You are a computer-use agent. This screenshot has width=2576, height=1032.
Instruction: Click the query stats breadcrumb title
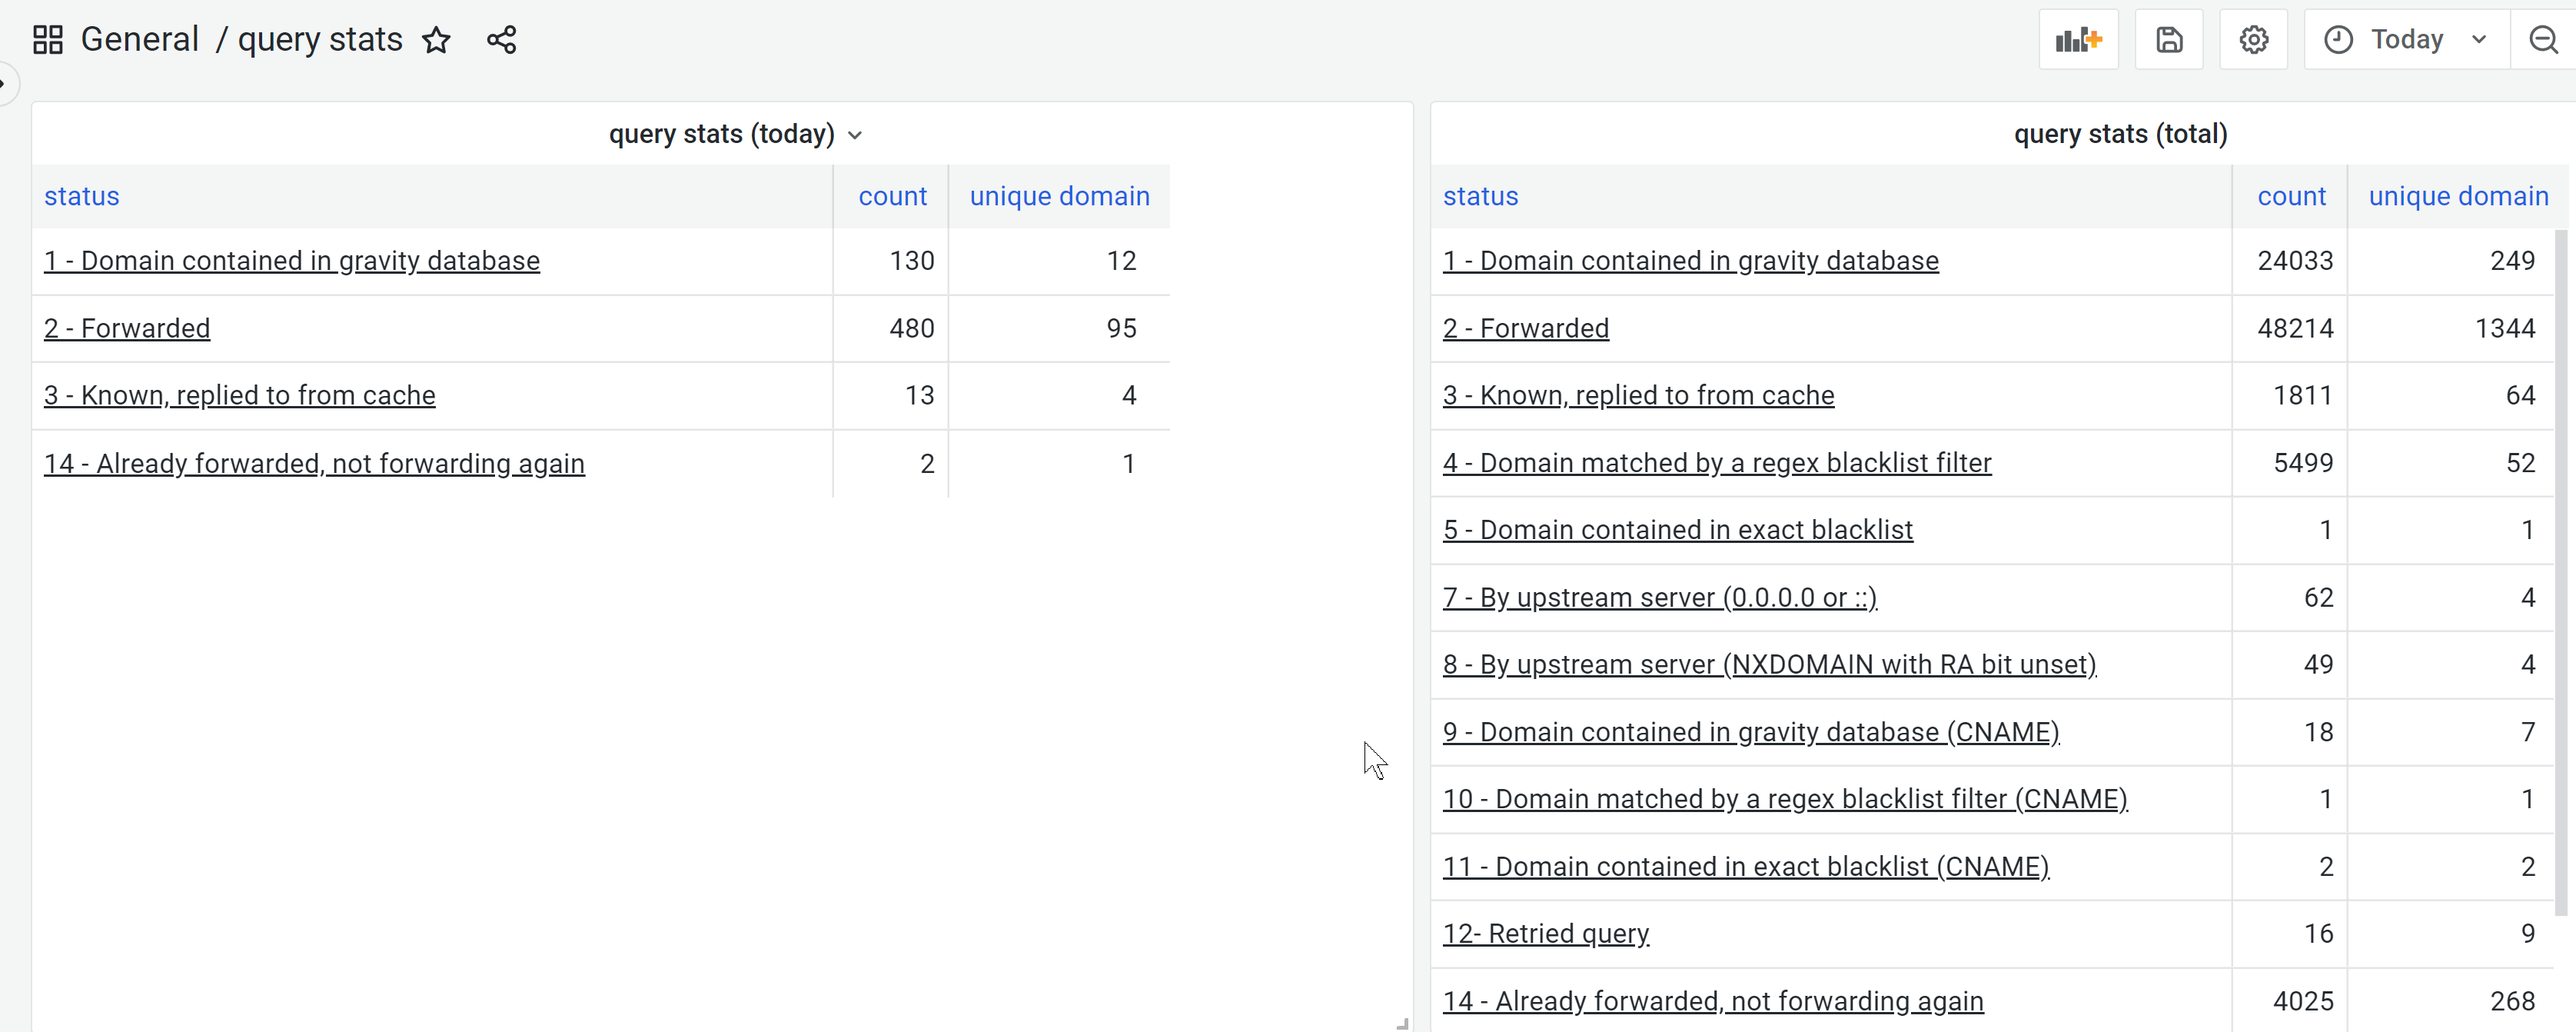tap(320, 40)
